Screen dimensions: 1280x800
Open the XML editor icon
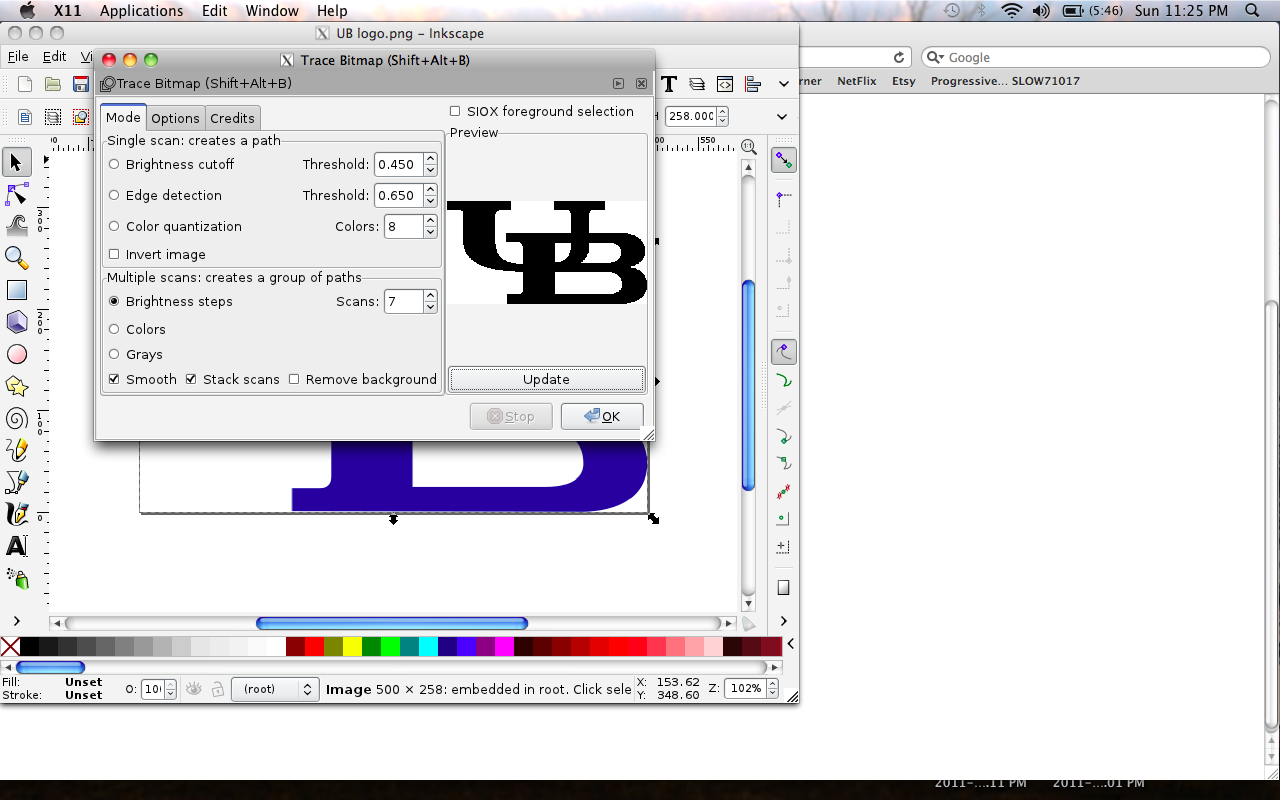tap(725, 84)
